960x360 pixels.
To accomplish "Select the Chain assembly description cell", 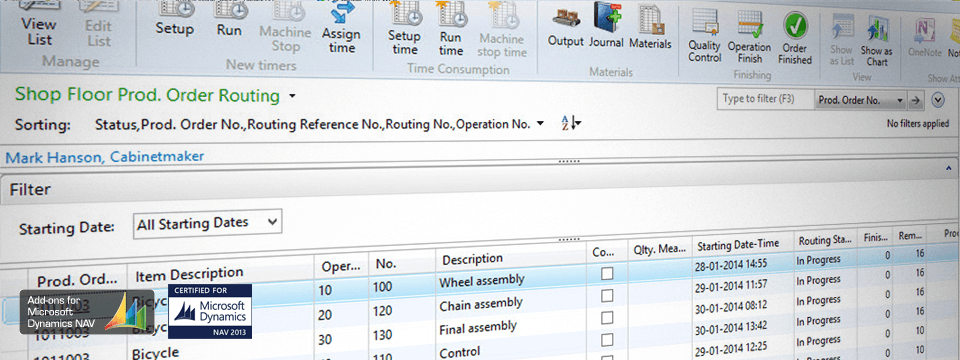I will point(481,304).
